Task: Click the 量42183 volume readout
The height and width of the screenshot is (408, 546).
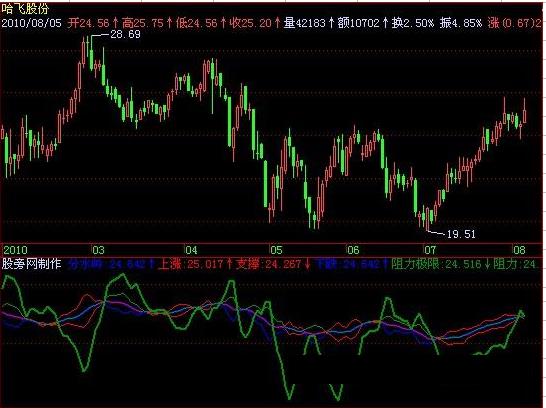Action: click(305, 23)
